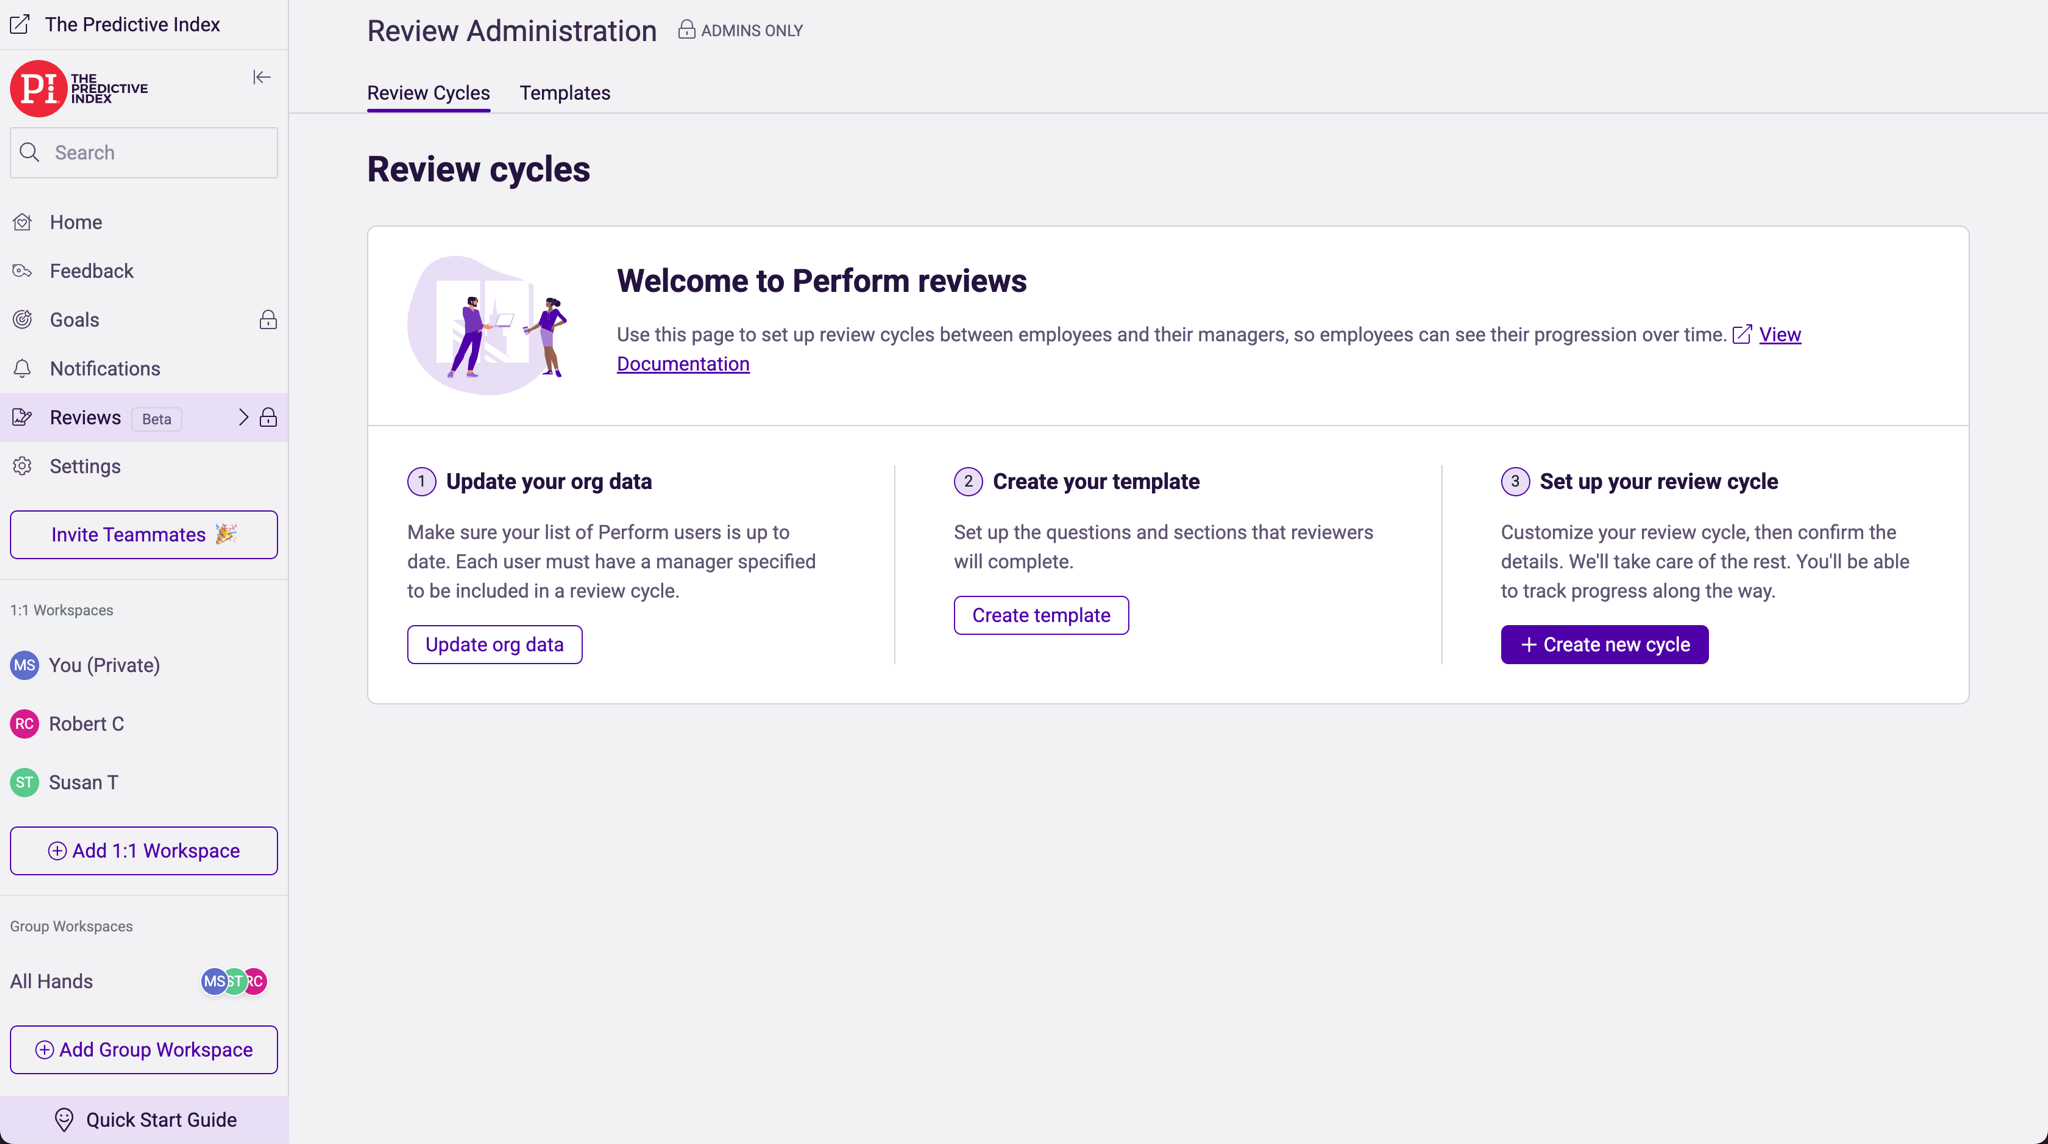Screen dimensions: 2048x1144
Task: Click the Create new cycle button
Action: (1603, 645)
